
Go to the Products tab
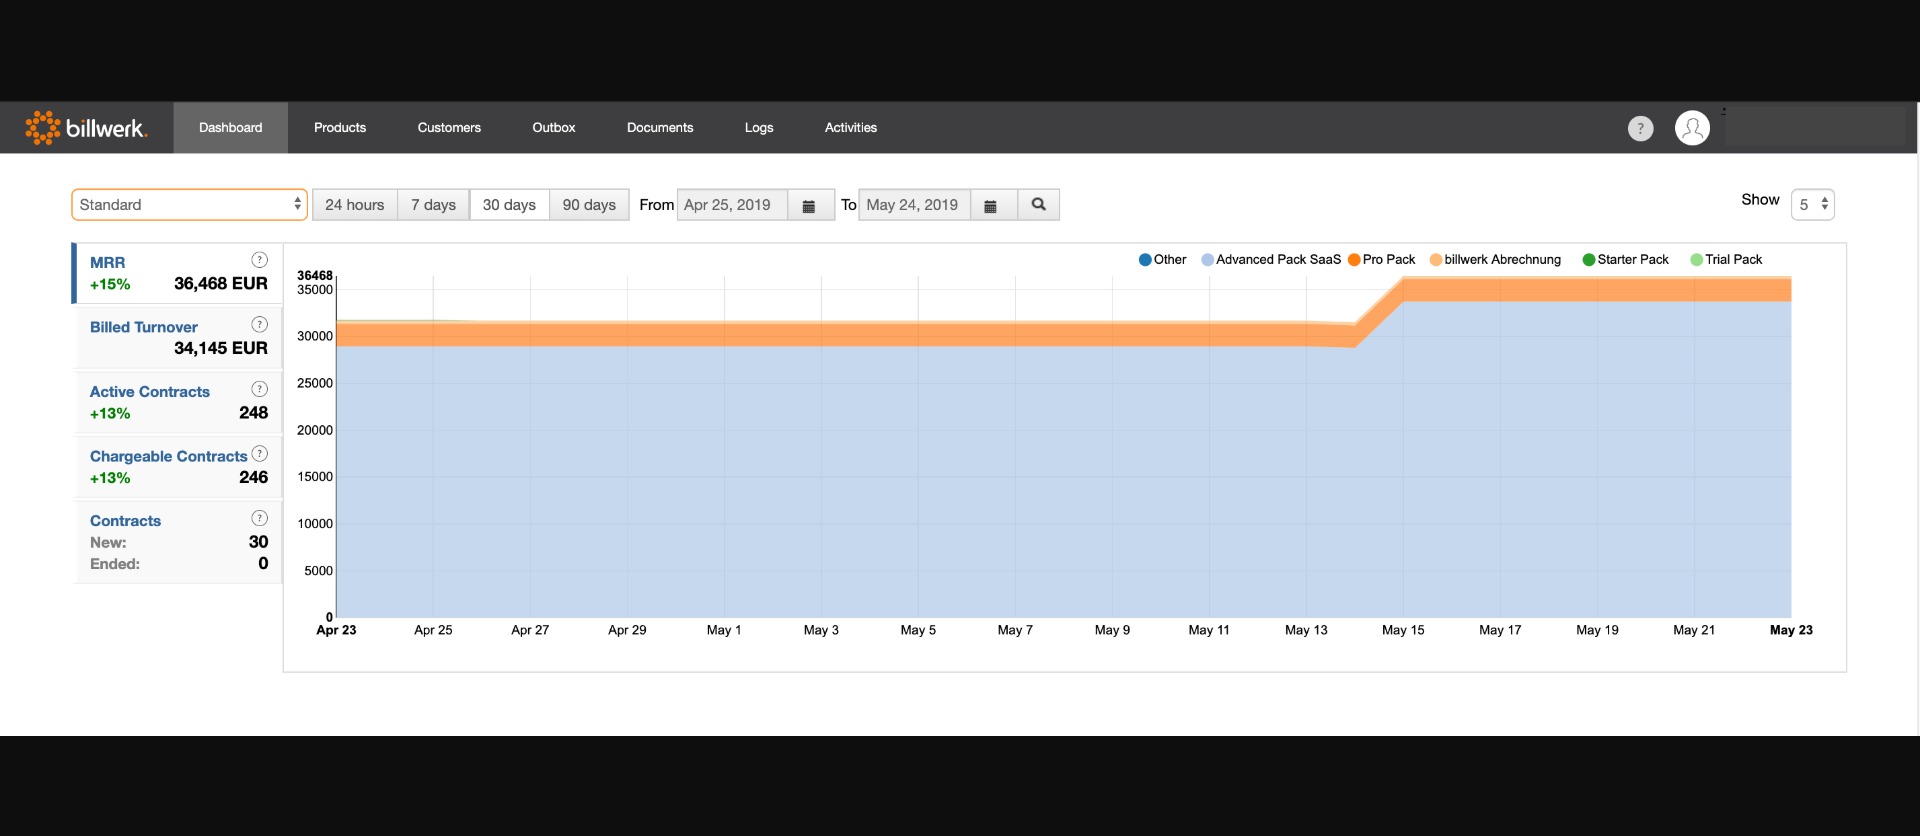[340, 128]
